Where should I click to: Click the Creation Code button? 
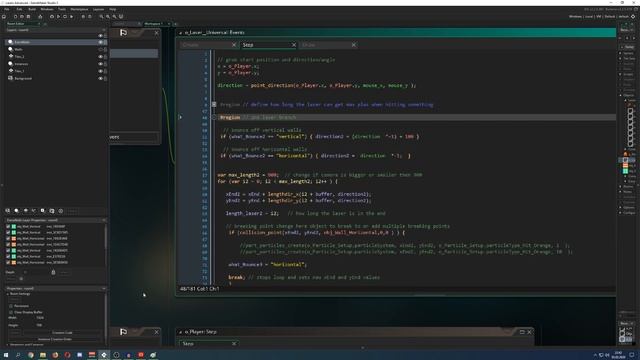(62, 333)
